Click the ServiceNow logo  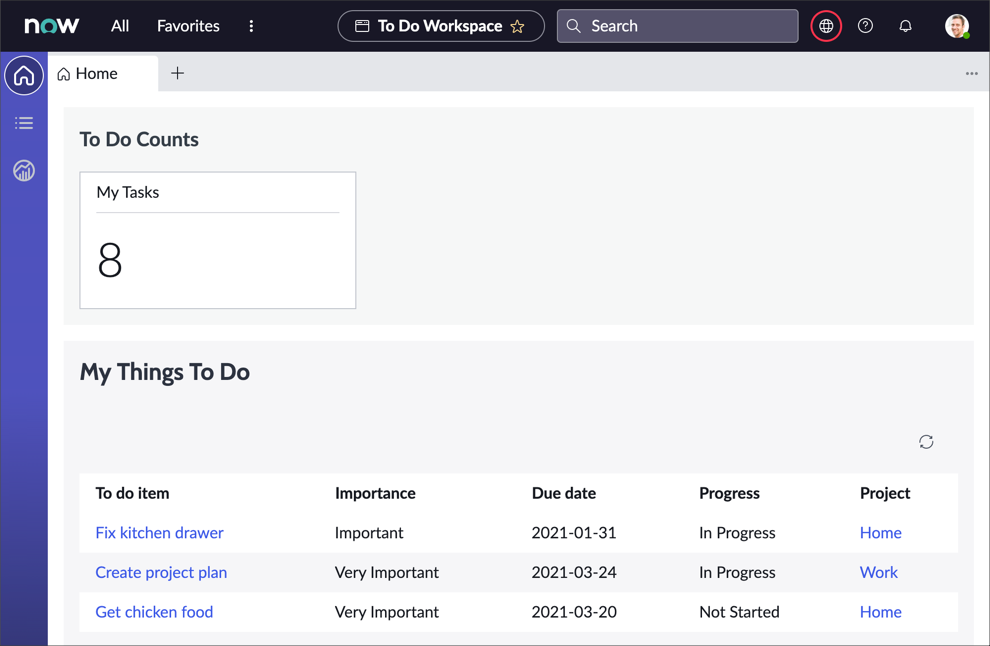[51, 26]
